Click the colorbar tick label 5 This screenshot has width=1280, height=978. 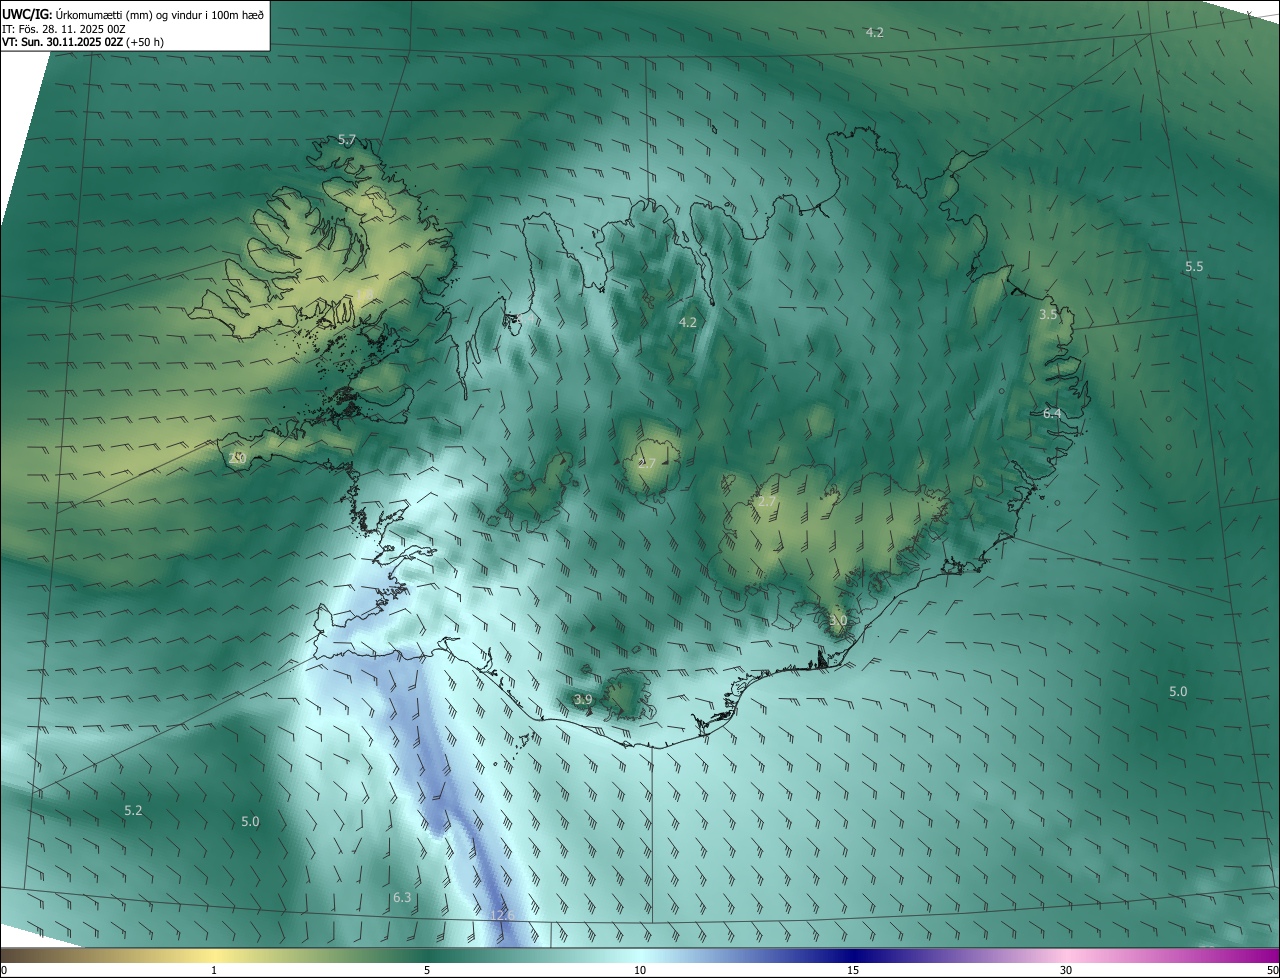click(x=427, y=970)
